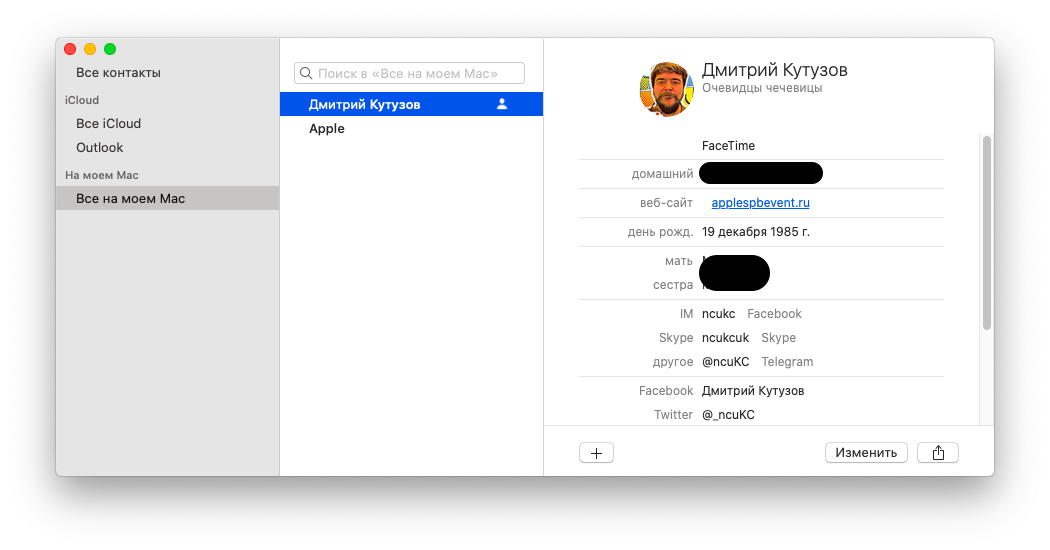The image size is (1050, 550).
Task: Click the веб-сайт field label
Action: pyautogui.click(x=666, y=202)
